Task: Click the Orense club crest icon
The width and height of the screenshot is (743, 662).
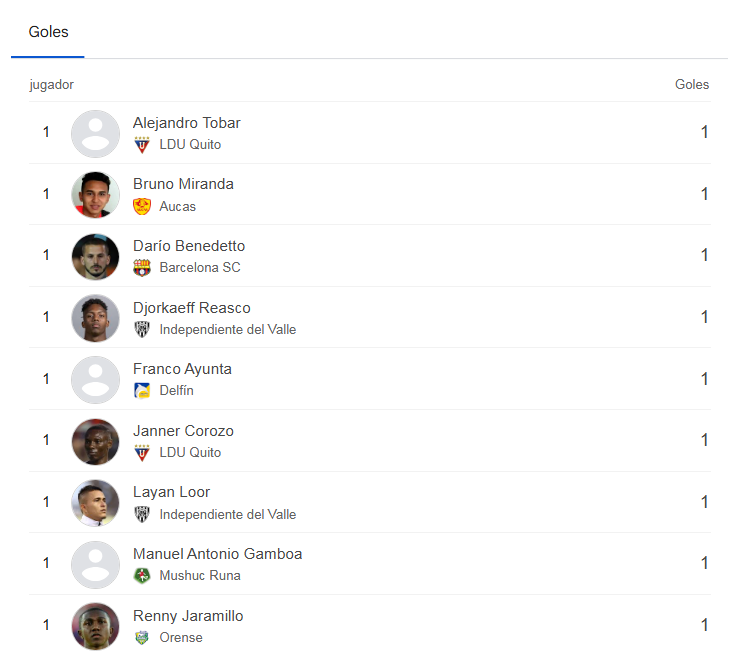Action: point(142,638)
